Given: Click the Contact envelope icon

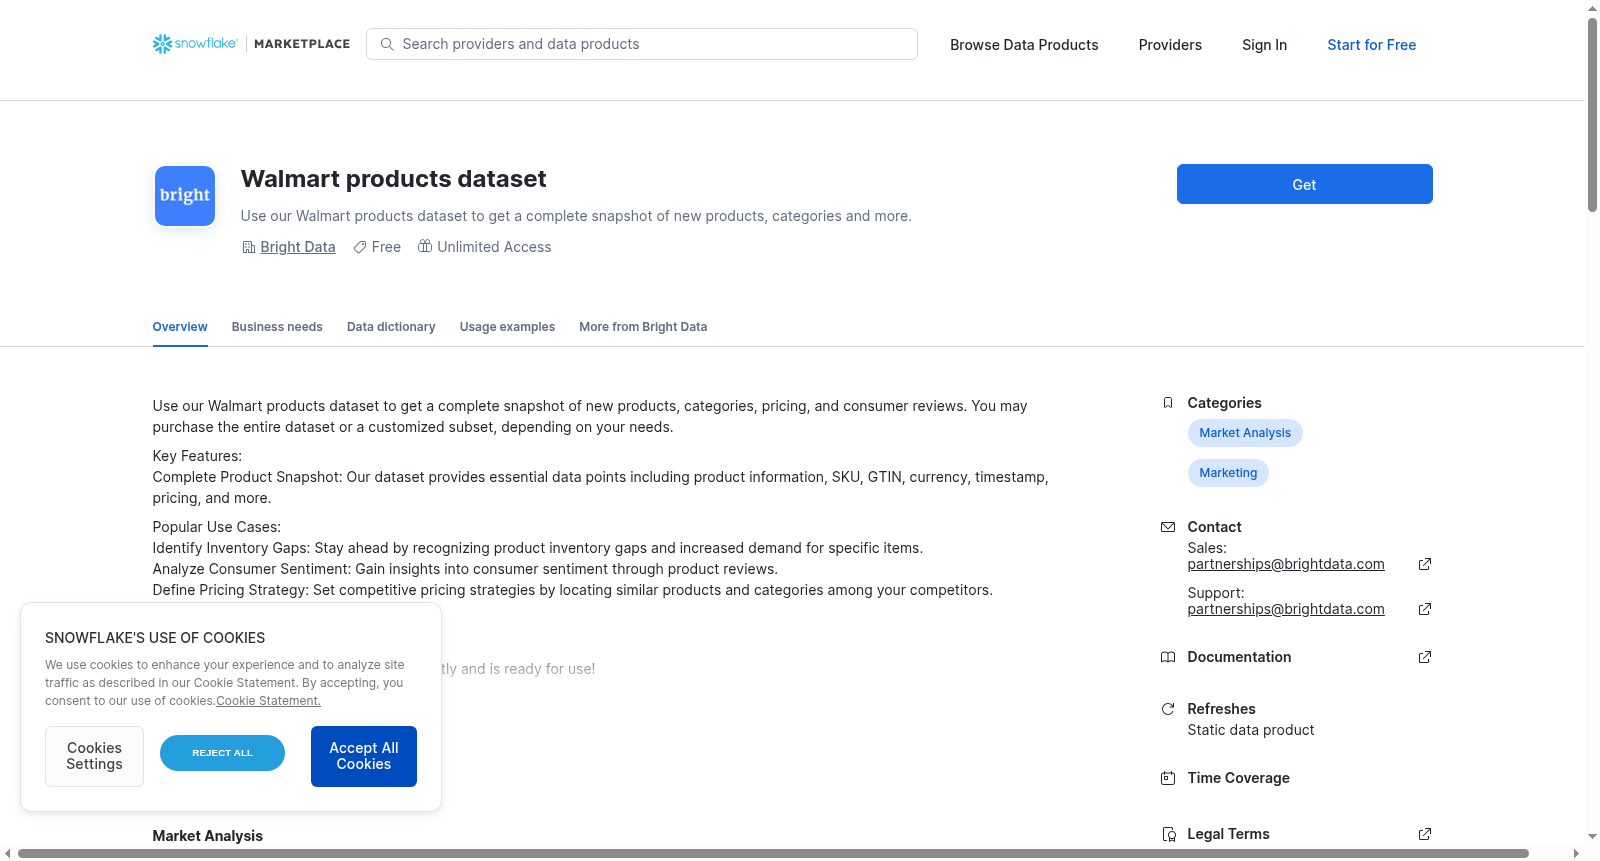Looking at the screenshot, I should click(x=1168, y=527).
